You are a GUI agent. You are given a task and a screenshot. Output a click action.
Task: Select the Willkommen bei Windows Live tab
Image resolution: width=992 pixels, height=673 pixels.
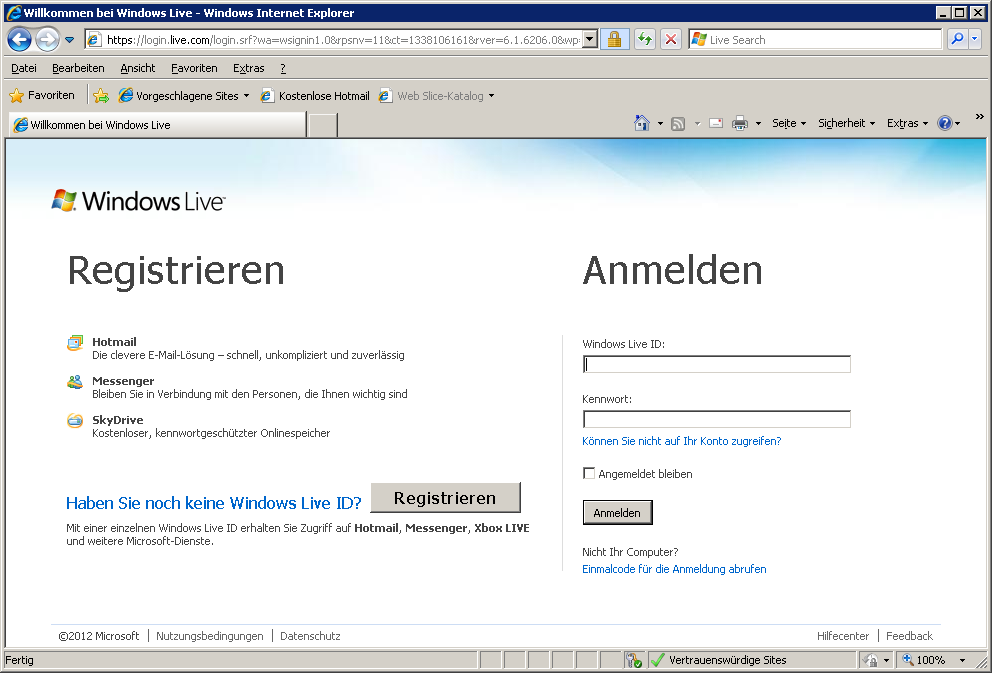(x=158, y=125)
